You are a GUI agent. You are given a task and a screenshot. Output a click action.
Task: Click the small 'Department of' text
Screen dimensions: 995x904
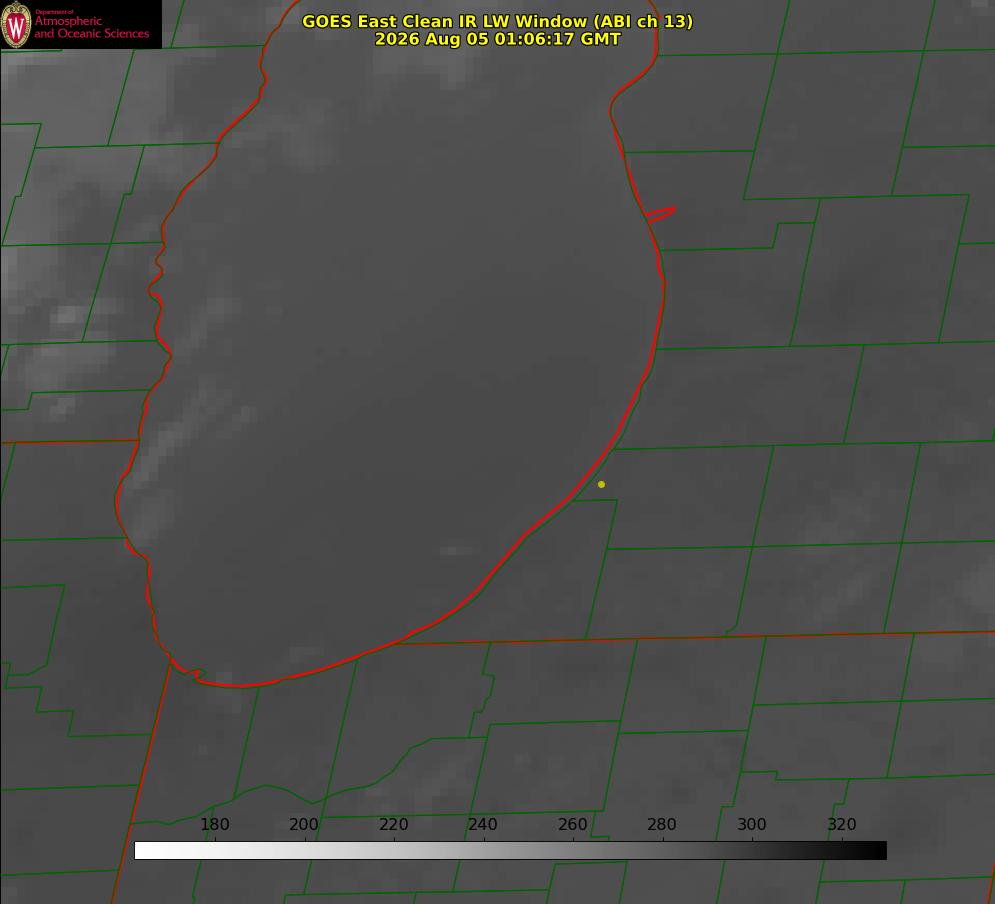tap(54, 12)
